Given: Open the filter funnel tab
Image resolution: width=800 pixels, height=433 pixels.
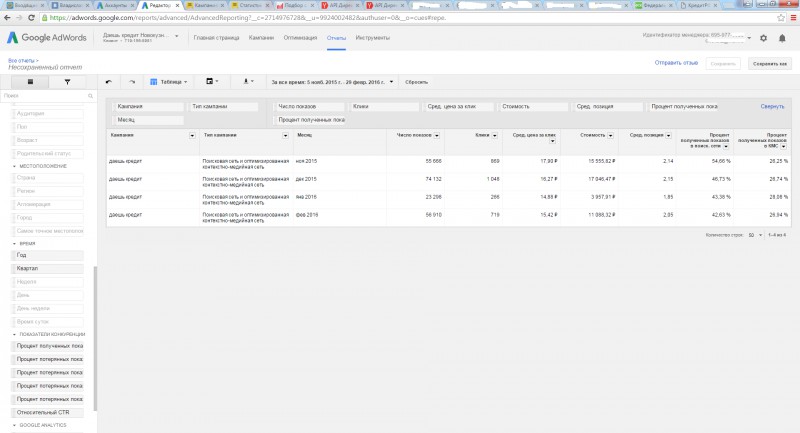Looking at the screenshot, I should 67,82.
